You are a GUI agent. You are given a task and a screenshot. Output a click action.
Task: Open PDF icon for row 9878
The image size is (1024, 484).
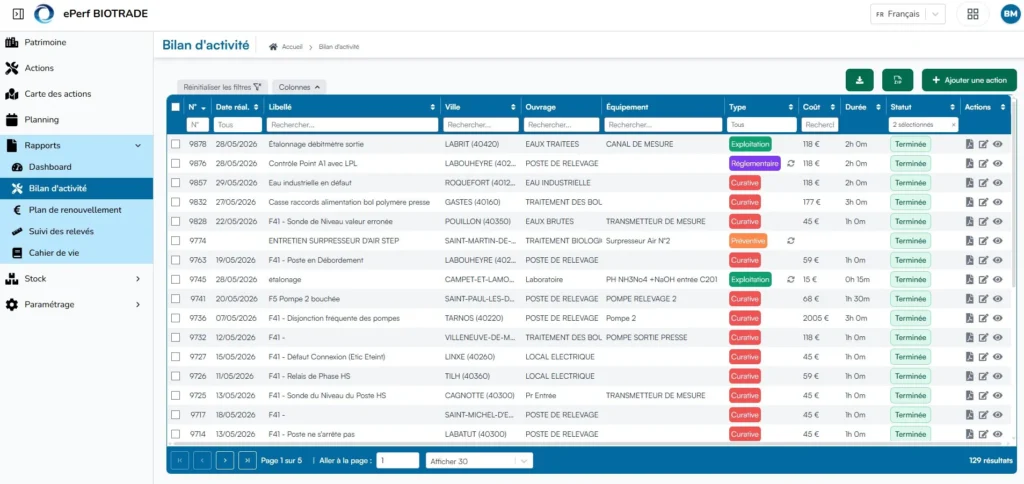point(970,144)
